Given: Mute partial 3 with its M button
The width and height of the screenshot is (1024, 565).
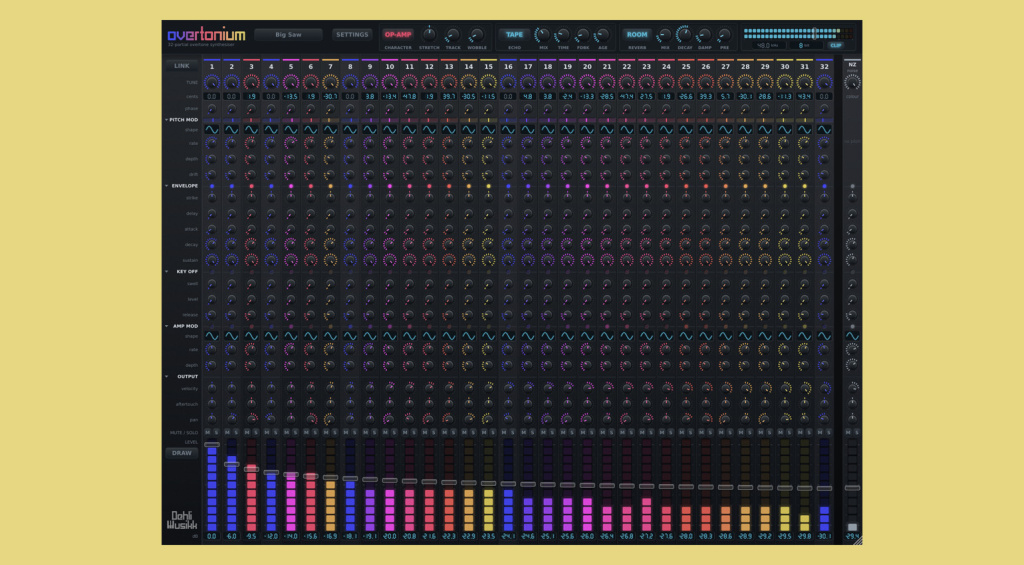Looking at the screenshot, I should [x=247, y=432].
